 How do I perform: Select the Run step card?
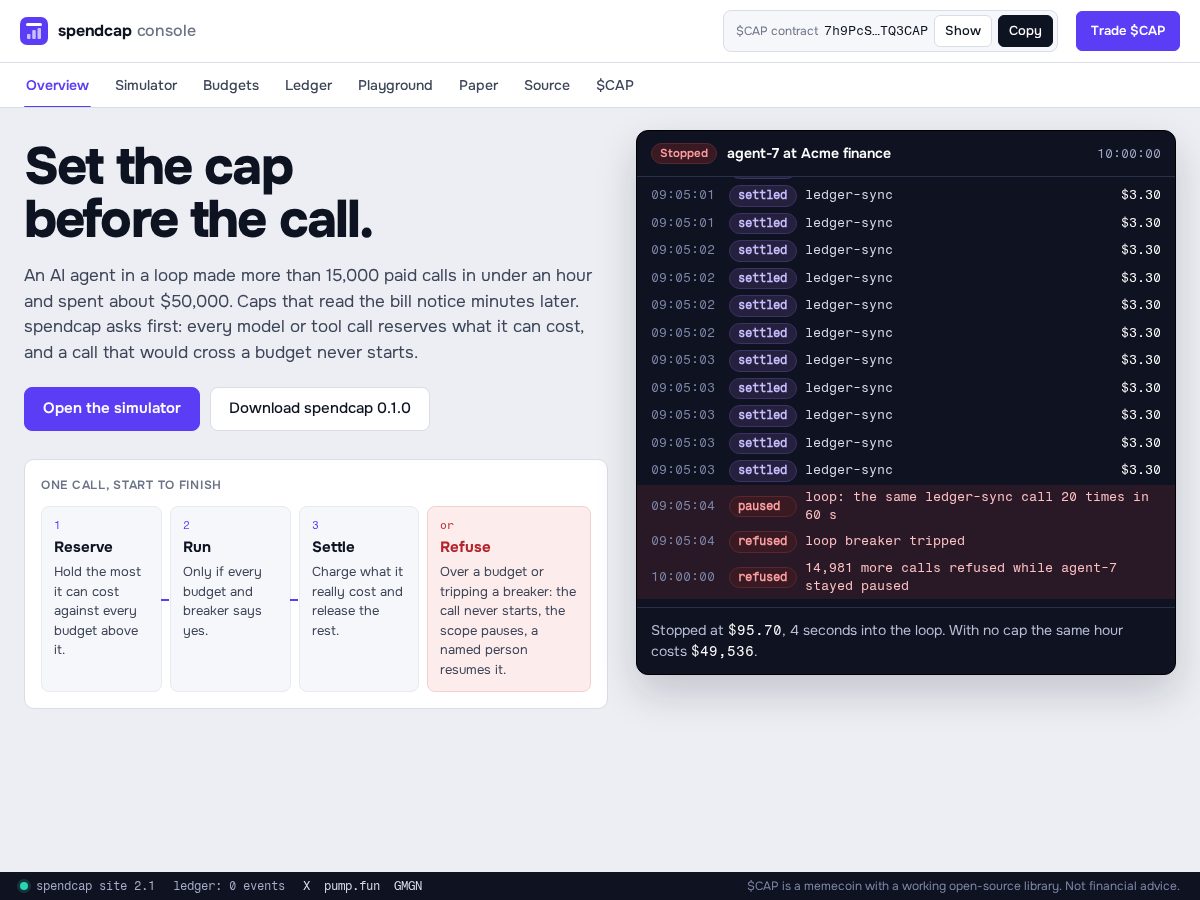click(230, 599)
